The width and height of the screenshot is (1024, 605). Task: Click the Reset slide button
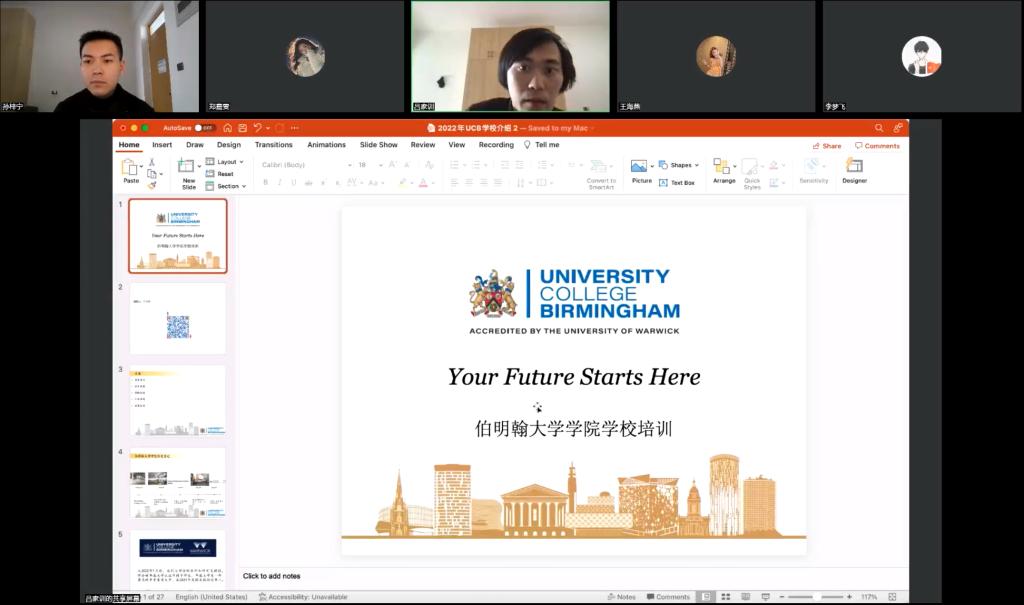click(219, 174)
